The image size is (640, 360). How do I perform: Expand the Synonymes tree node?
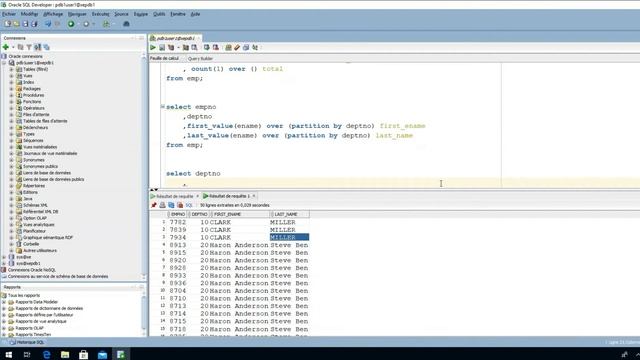(11, 160)
